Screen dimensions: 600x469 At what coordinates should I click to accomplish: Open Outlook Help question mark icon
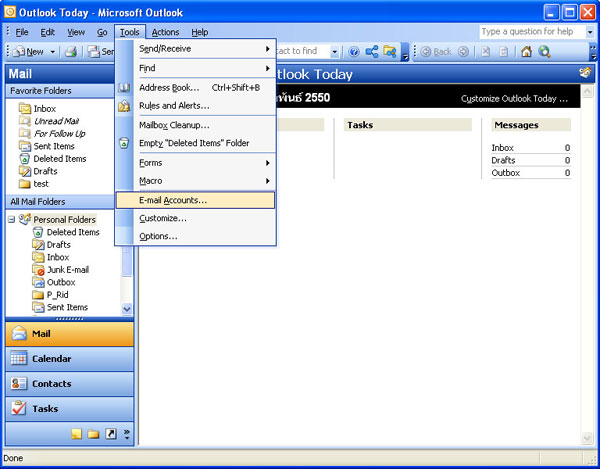[x=354, y=52]
